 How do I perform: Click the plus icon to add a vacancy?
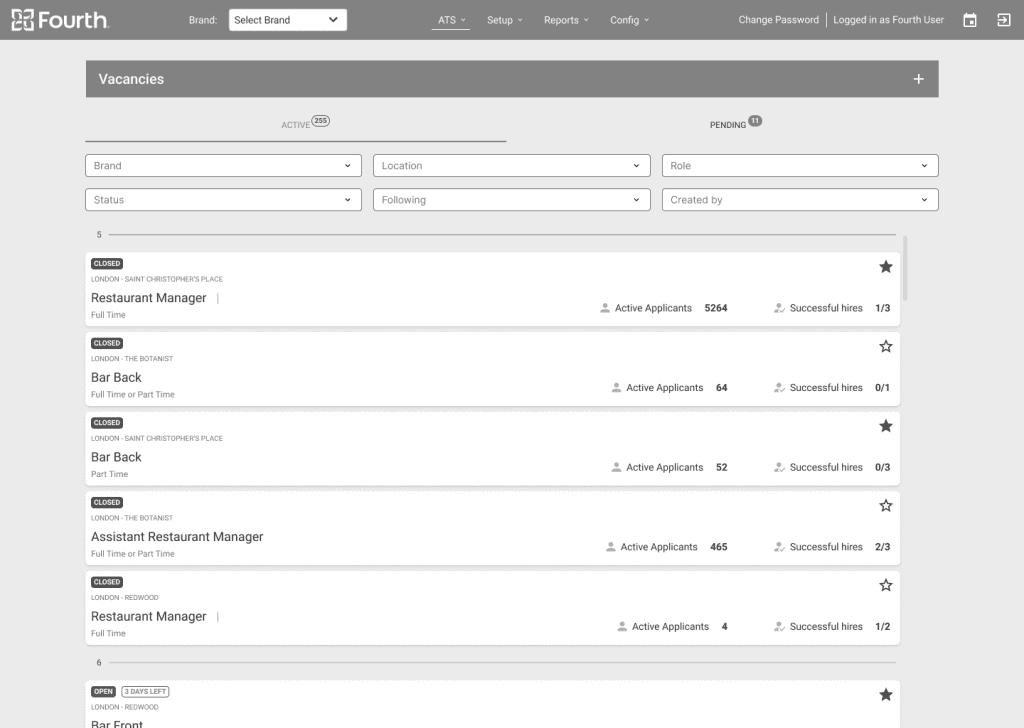click(x=918, y=79)
